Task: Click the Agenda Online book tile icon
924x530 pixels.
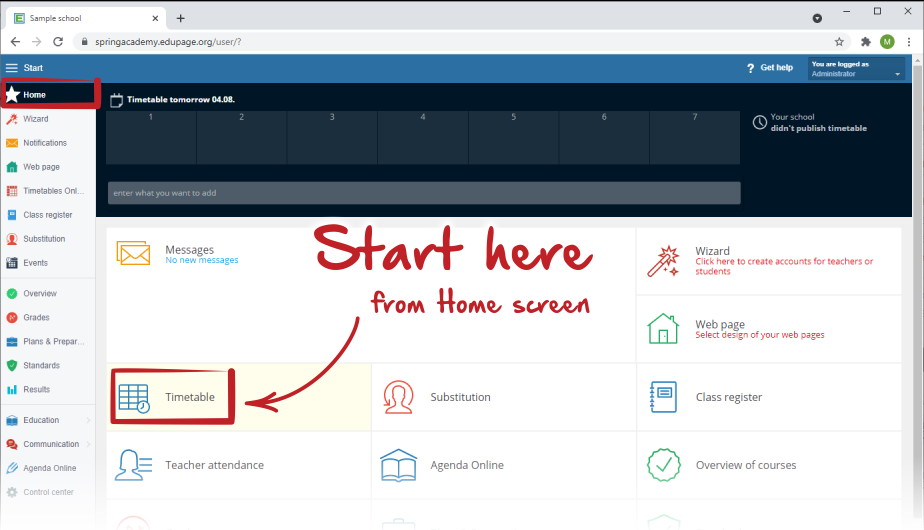Action: 398,465
